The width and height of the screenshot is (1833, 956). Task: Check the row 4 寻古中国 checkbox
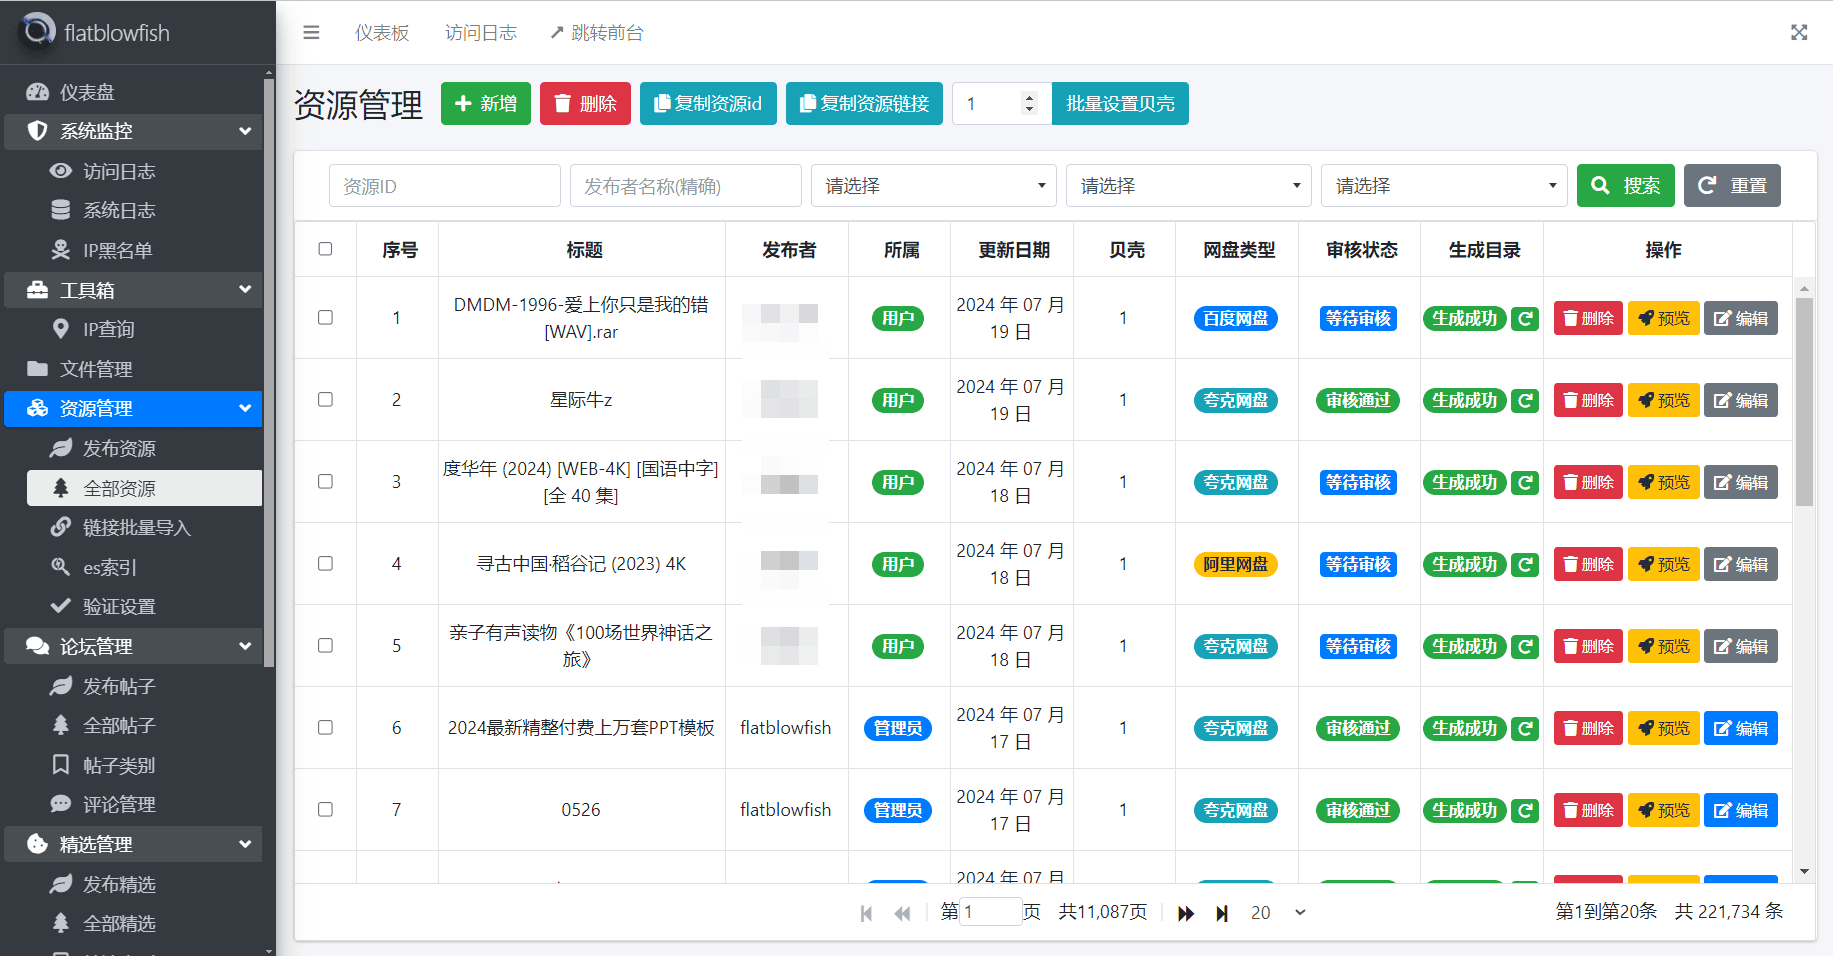(x=325, y=563)
